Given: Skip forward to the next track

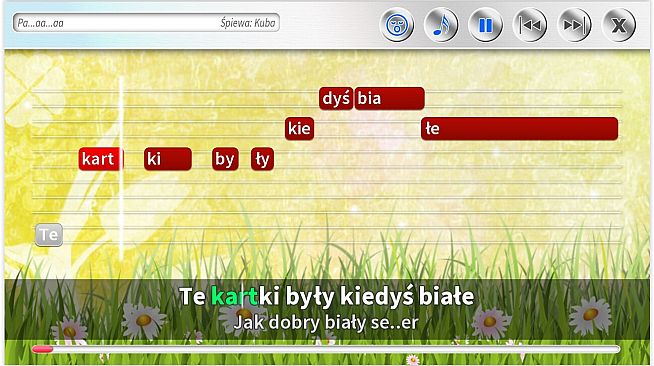Looking at the screenshot, I should click(x=574, y=25).
